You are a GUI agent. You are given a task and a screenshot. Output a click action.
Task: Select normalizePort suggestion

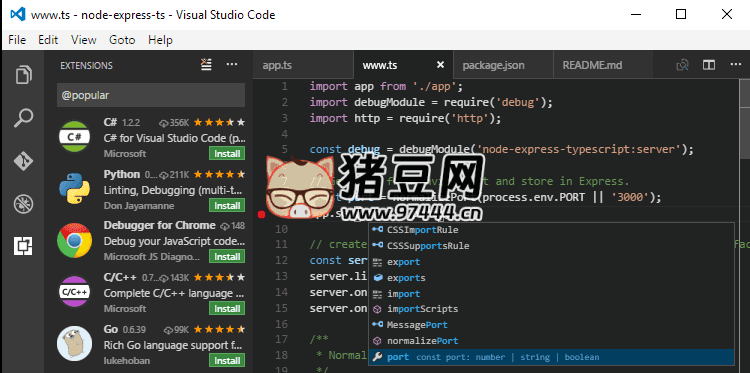pos(551,340)
